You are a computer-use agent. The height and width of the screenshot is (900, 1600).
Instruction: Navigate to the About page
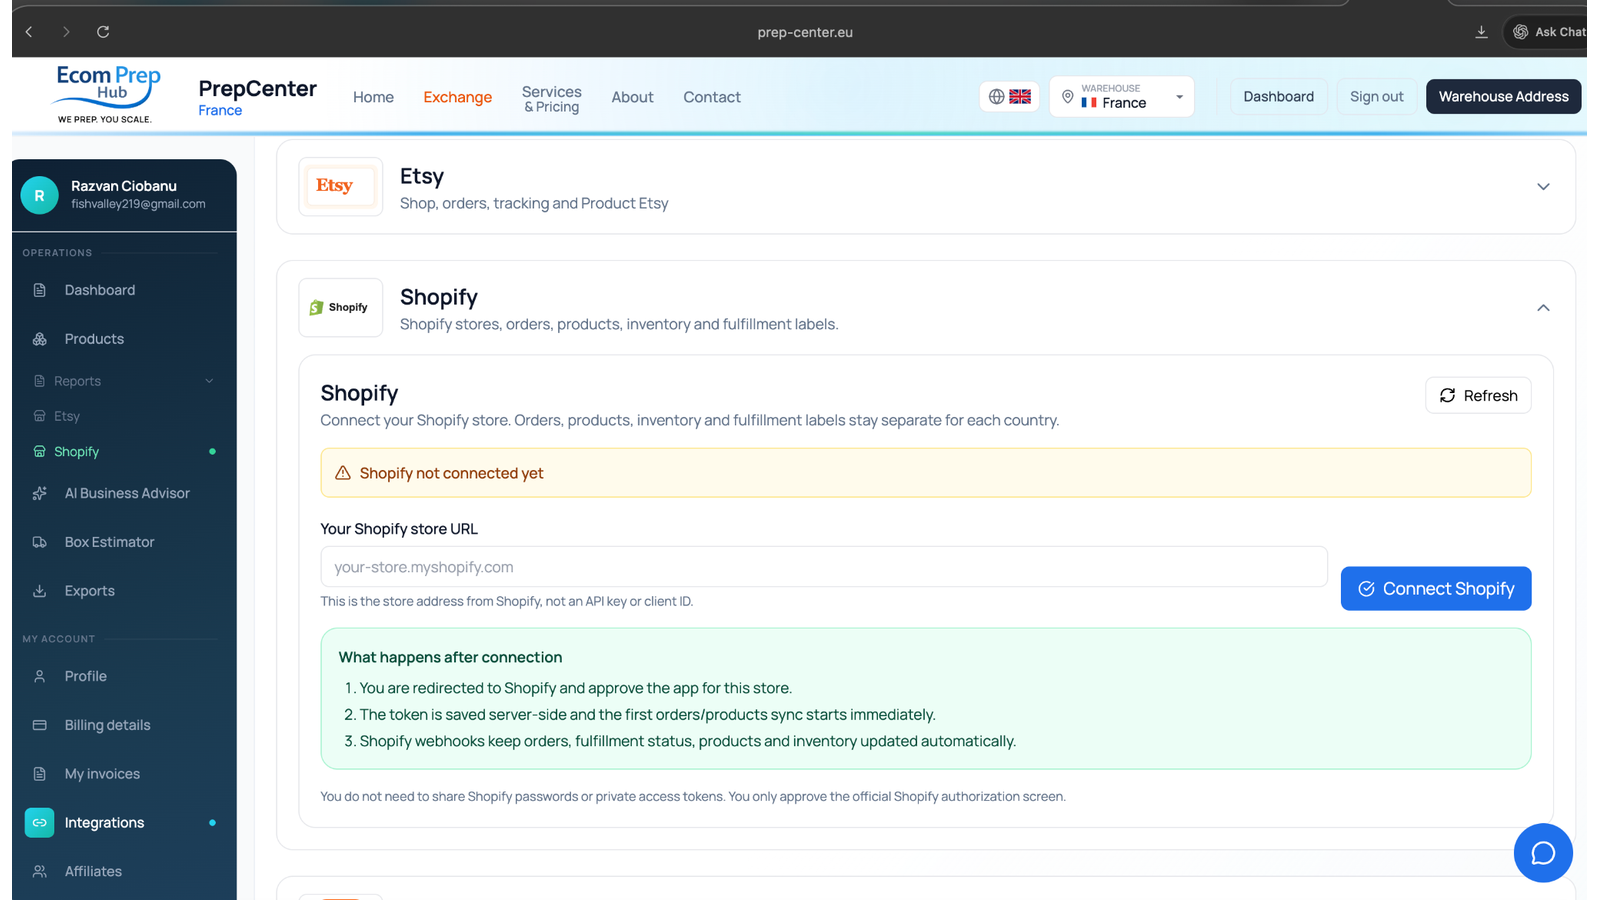click(x=632, y=97)
